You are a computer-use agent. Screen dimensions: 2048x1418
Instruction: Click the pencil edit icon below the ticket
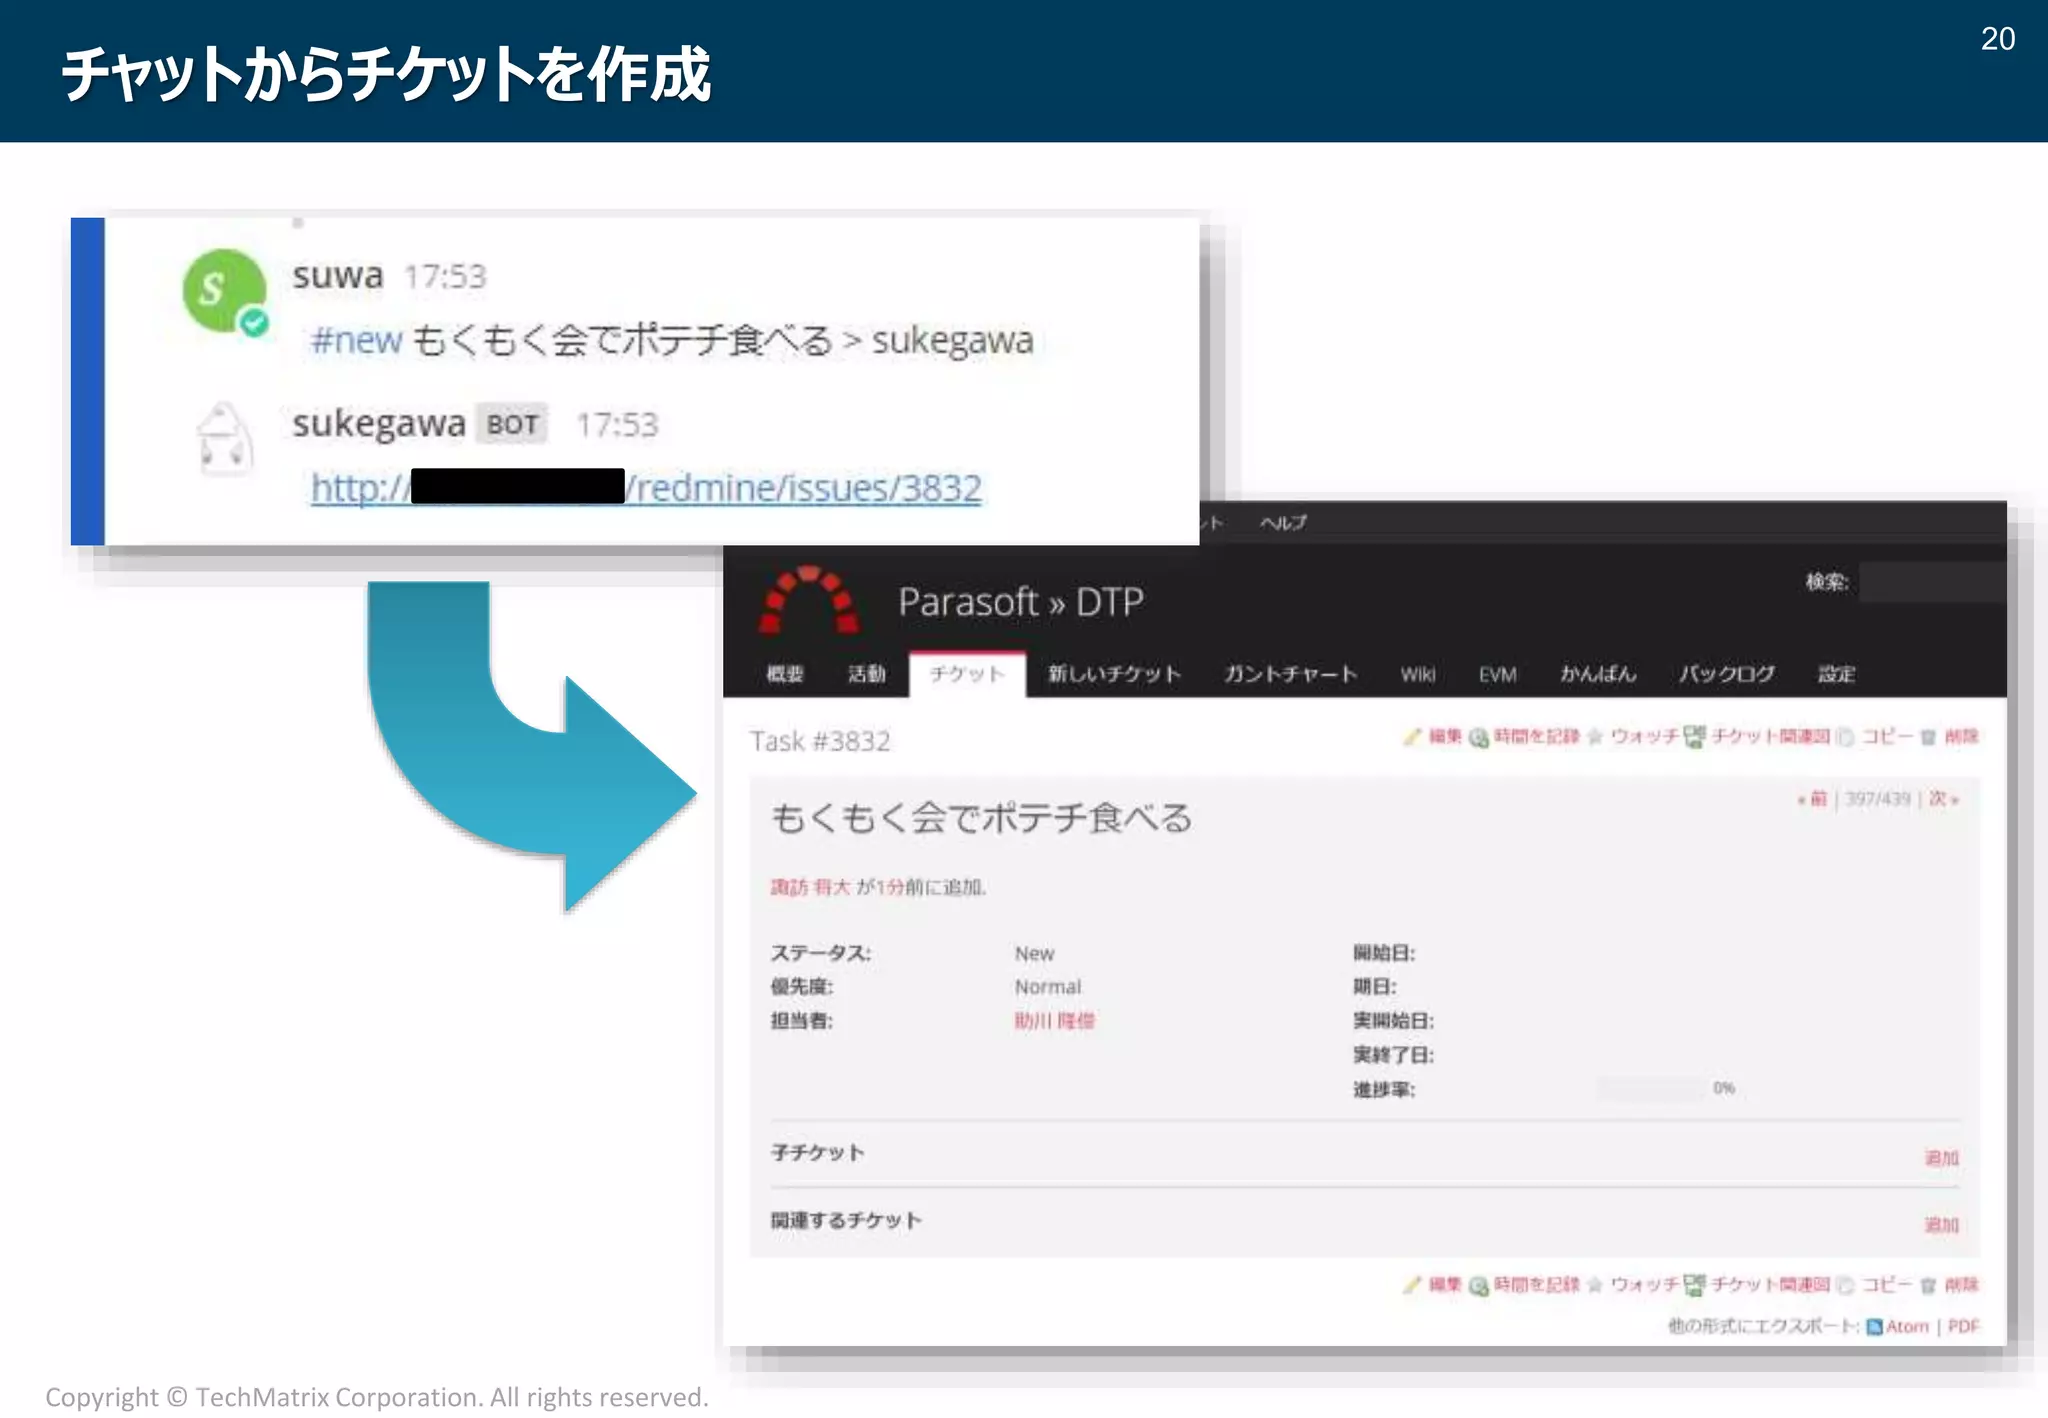[x=1412, y=1285]
